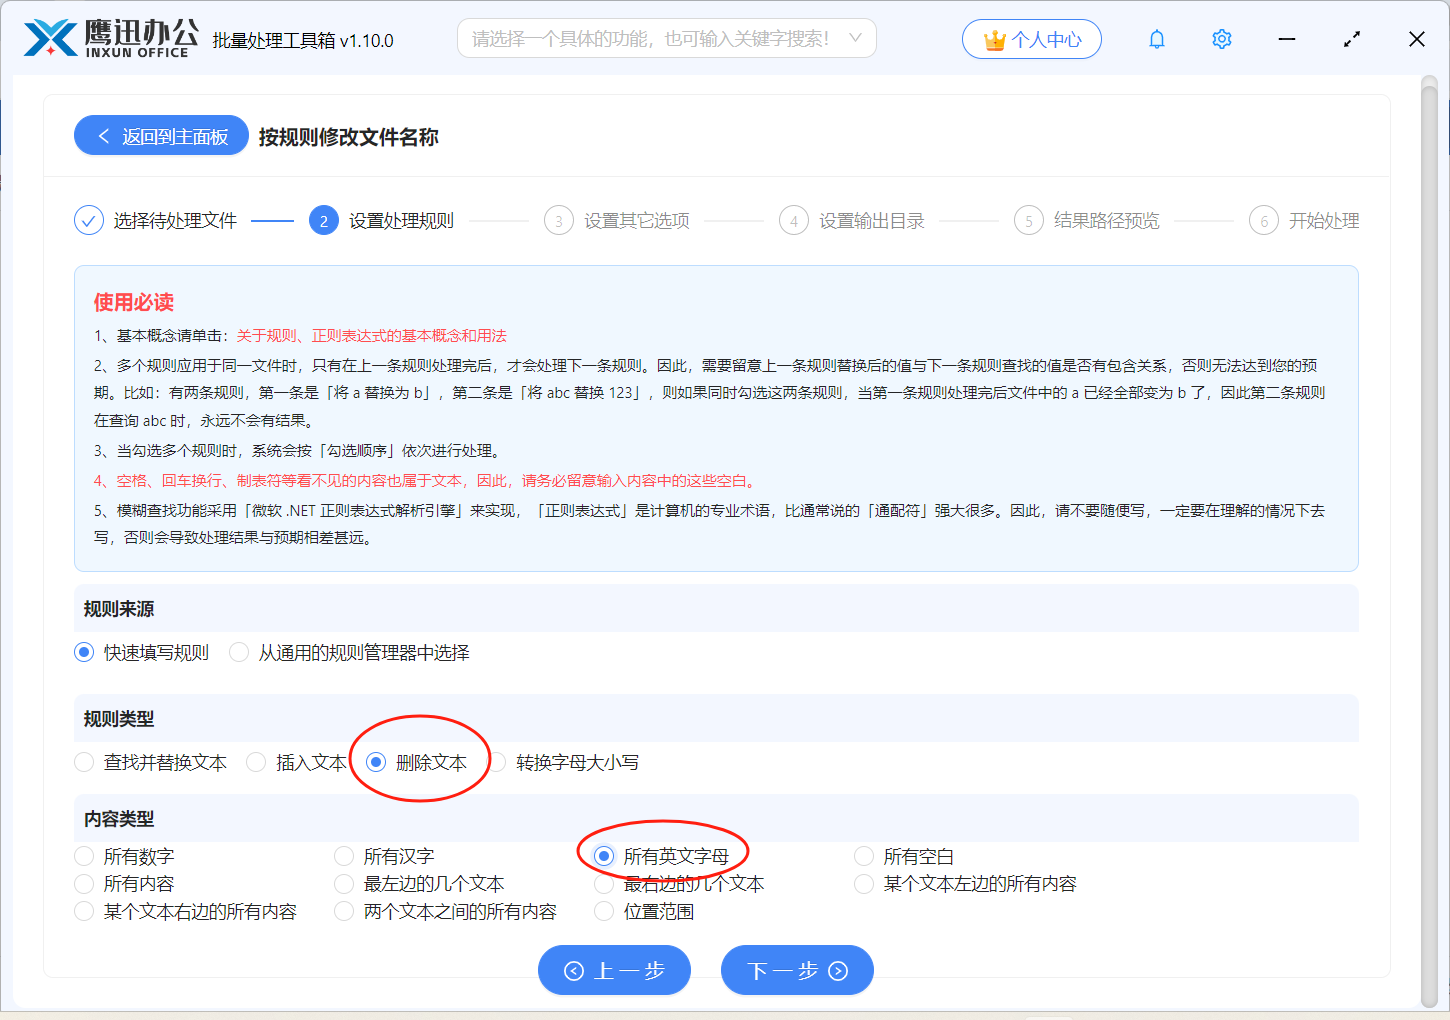Open the notification bell
Image resolution: width=1450 pixels, height=1020 pixels.
[1157, 39]
